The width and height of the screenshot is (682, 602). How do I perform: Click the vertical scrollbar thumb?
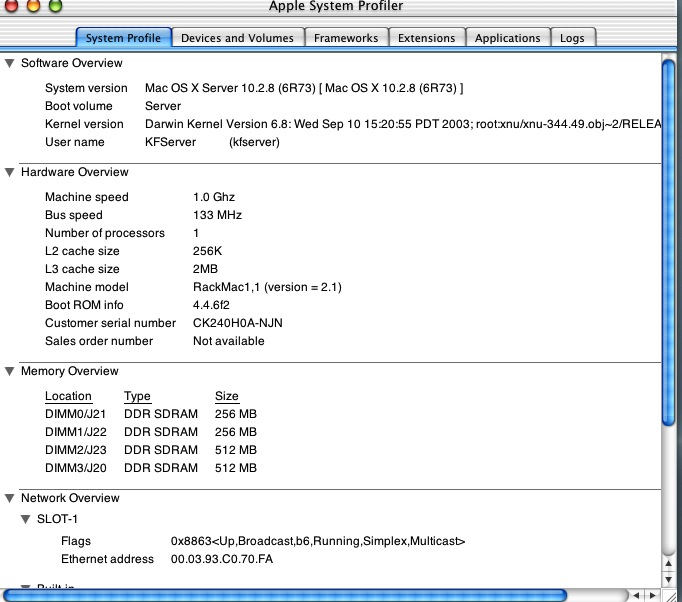pos(669,242)
